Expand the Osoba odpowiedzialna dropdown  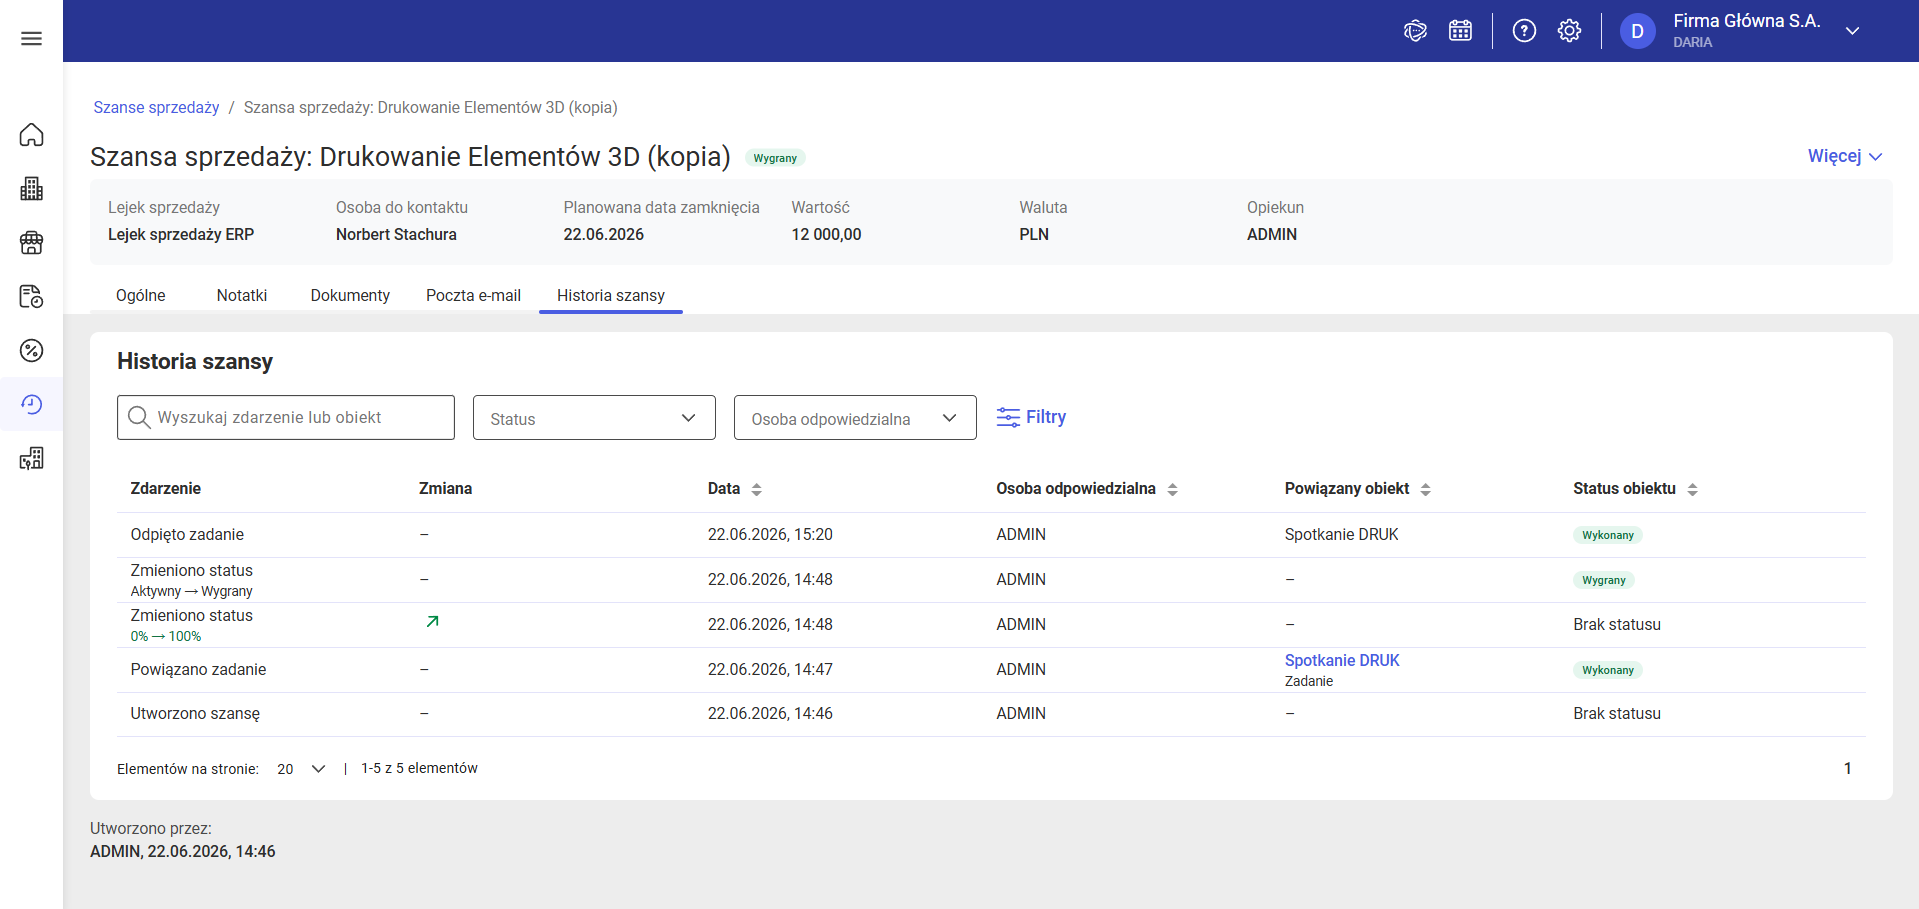(855, 418)
